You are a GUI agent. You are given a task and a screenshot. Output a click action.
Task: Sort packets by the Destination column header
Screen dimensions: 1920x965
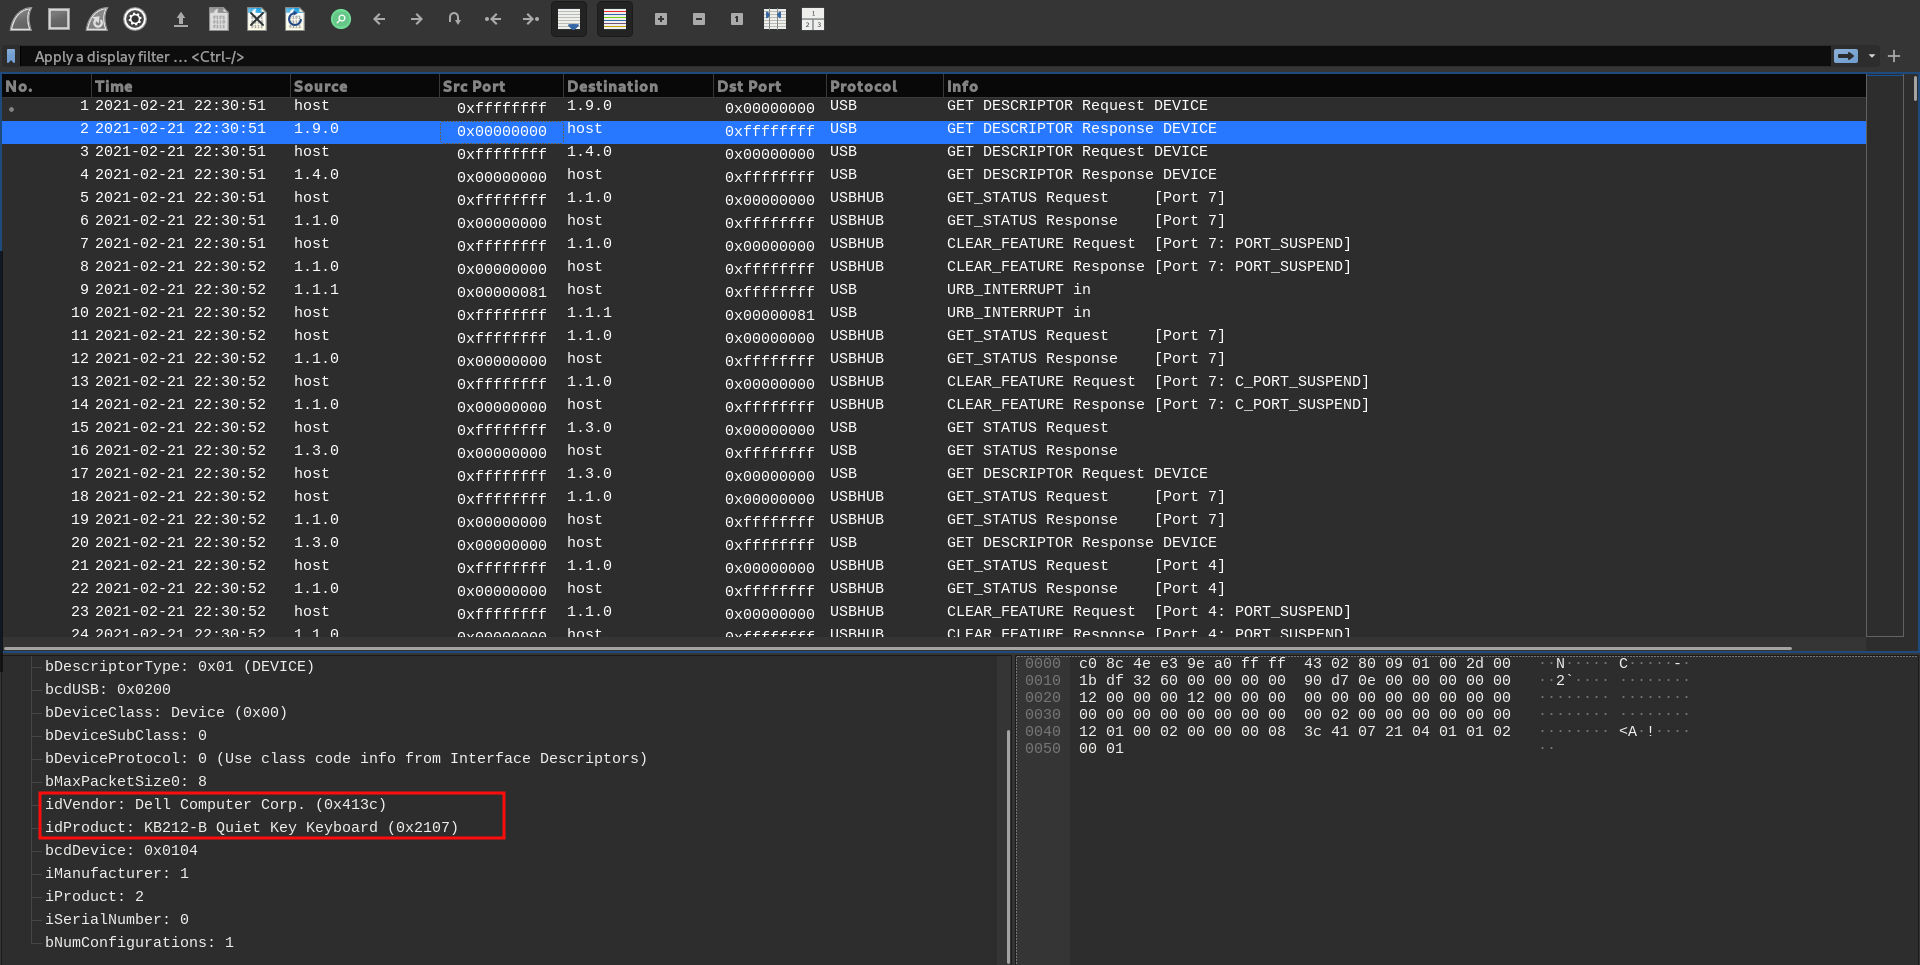click(x=612, y=87)
